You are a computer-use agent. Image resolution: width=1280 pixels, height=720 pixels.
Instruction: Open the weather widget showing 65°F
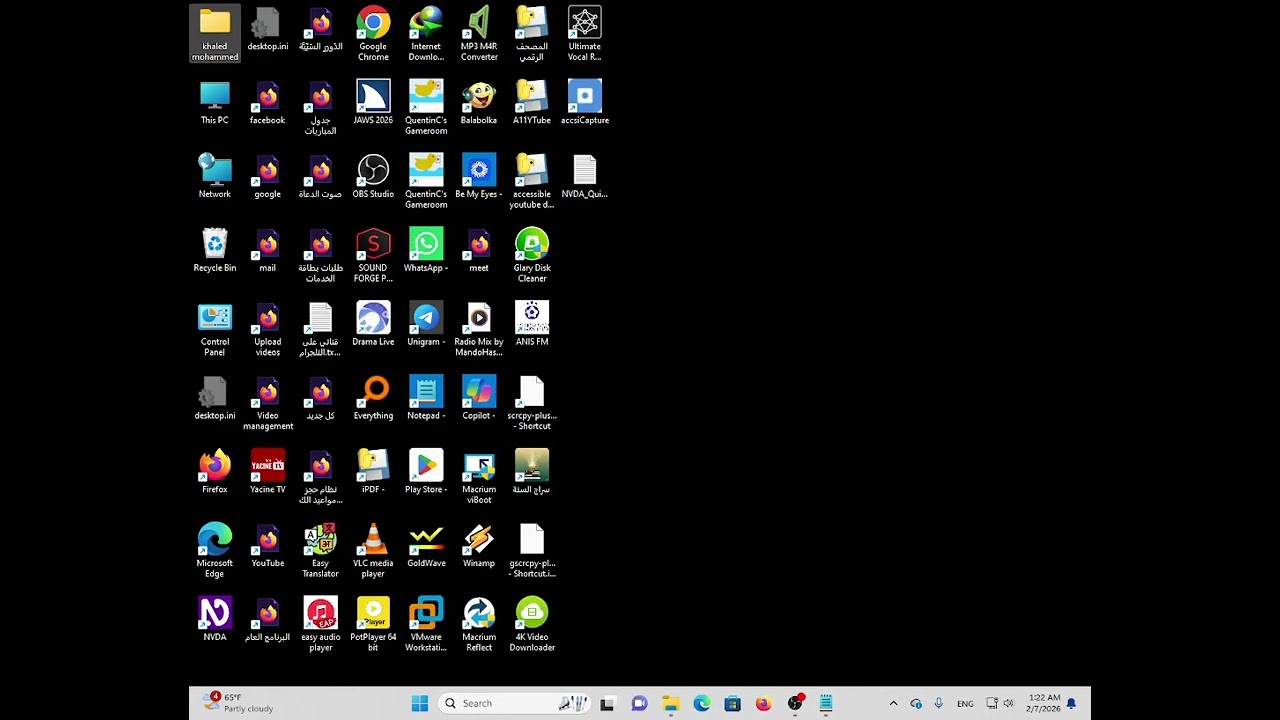click(x=238, y=703)
